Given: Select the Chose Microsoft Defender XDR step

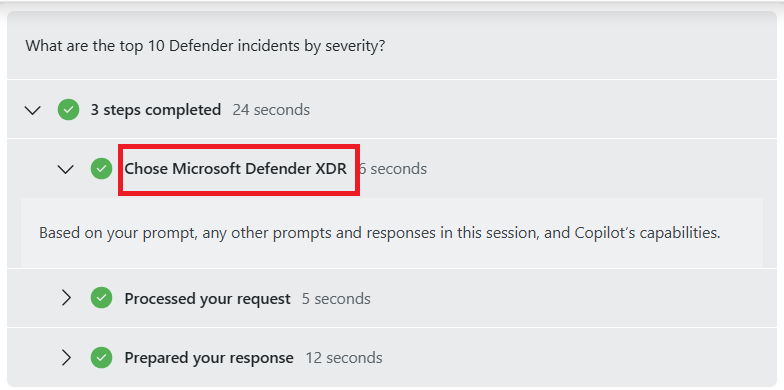Looking at the screenshot, I should tap(236, 169).
